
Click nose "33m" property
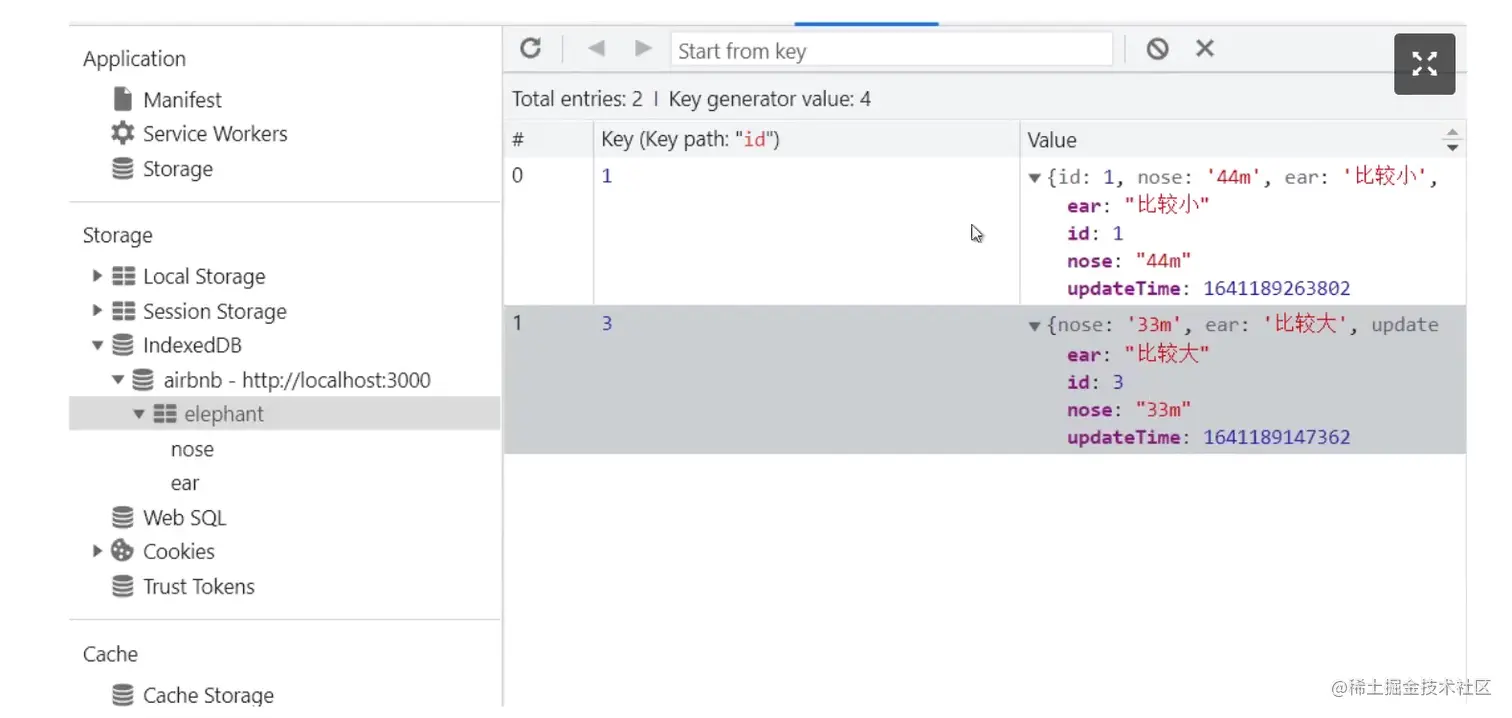point(1129,409)
